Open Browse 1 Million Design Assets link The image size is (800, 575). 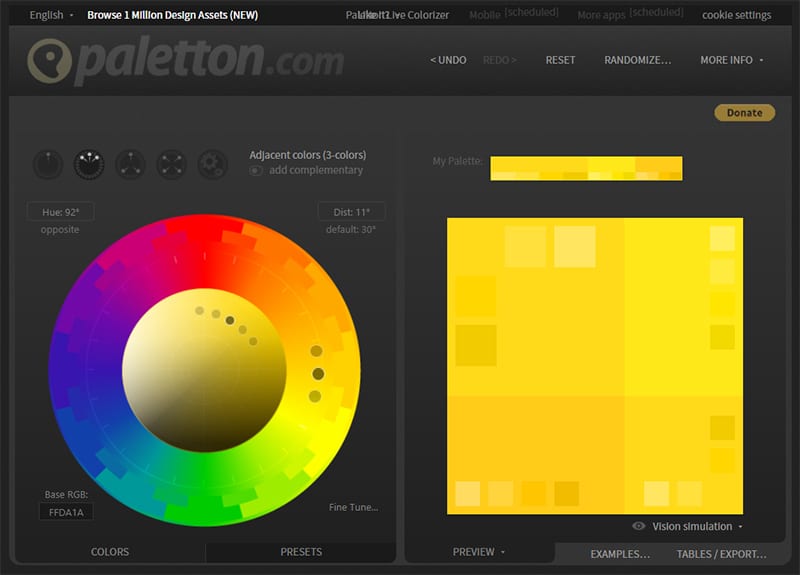coord(172,15)
